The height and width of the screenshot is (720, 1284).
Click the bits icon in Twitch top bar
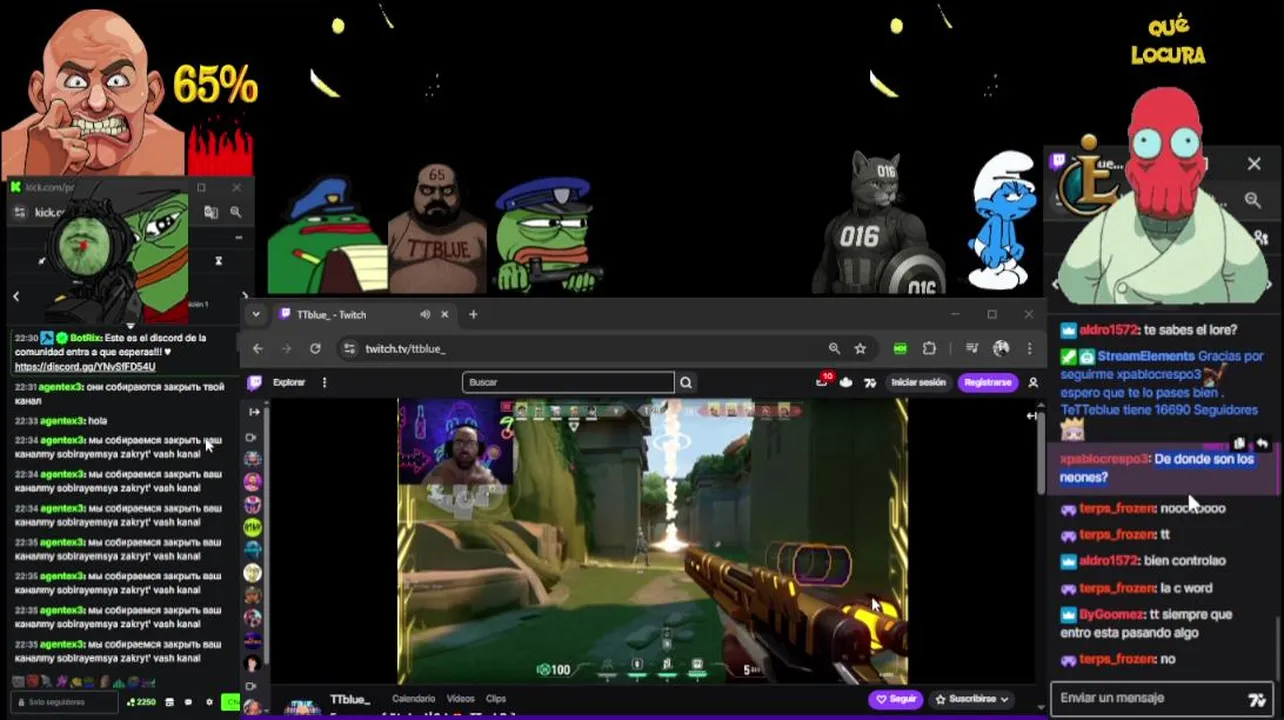[870, 382]
